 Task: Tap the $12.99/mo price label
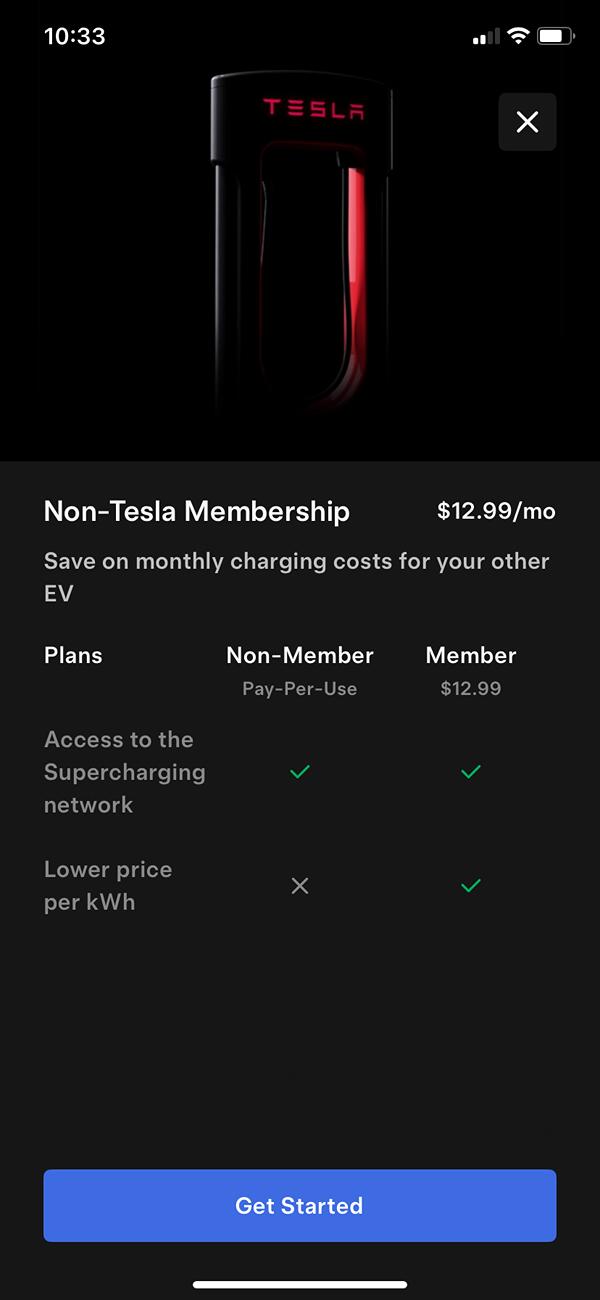(496, 511)
